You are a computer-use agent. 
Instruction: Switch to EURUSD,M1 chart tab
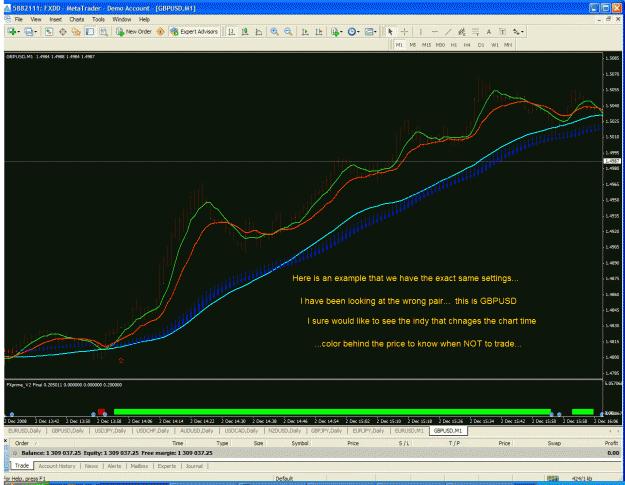click(x=409, y=431)
